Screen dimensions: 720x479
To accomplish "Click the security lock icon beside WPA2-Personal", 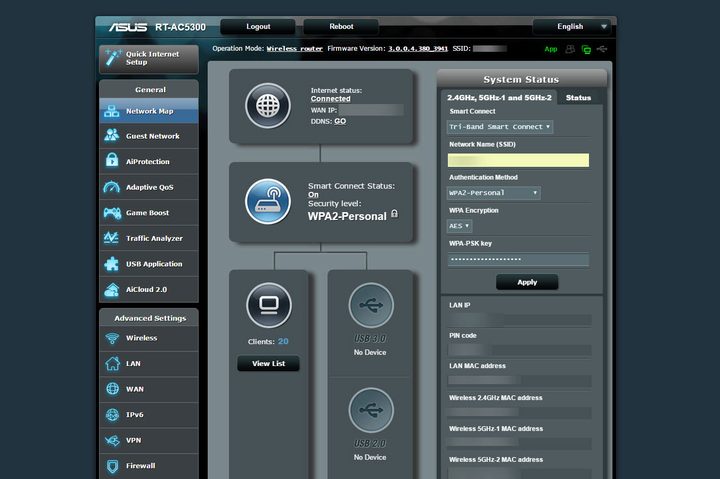I will pos(394,214).
